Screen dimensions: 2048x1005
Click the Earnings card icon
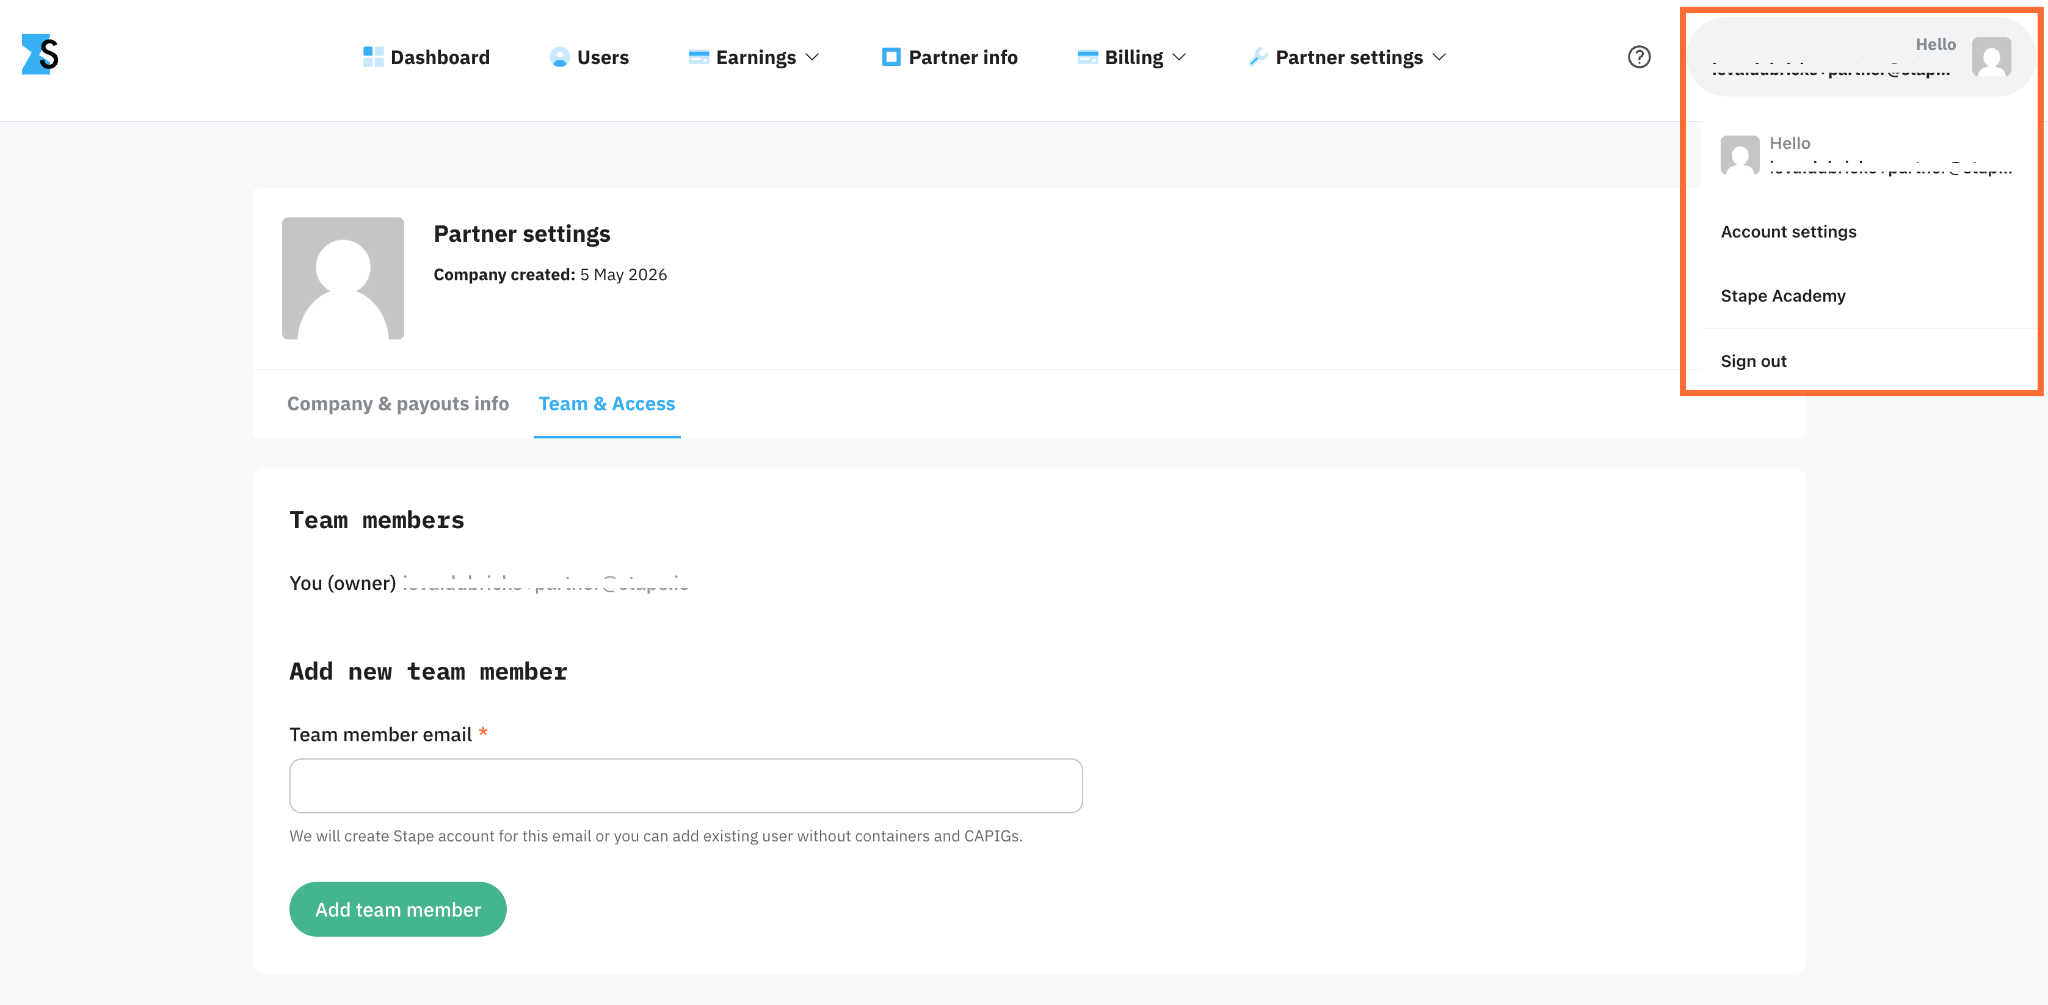tap(699, 57)
